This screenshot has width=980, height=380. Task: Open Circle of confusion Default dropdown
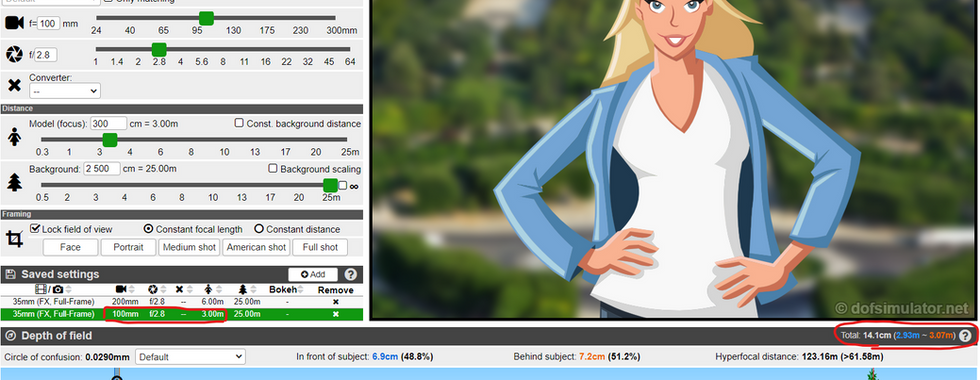[x=190, y=357]
